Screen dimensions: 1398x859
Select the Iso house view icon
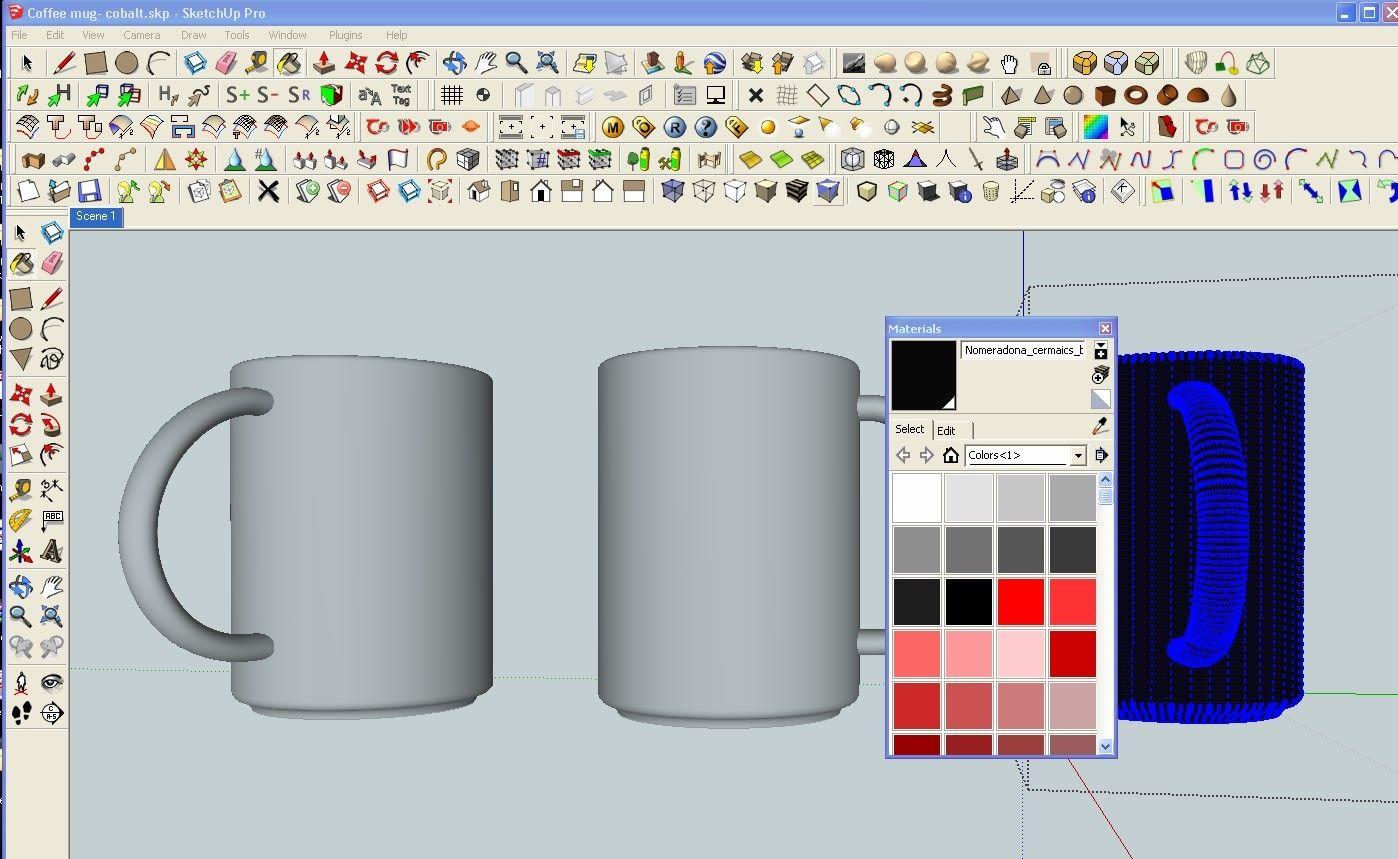479,190
